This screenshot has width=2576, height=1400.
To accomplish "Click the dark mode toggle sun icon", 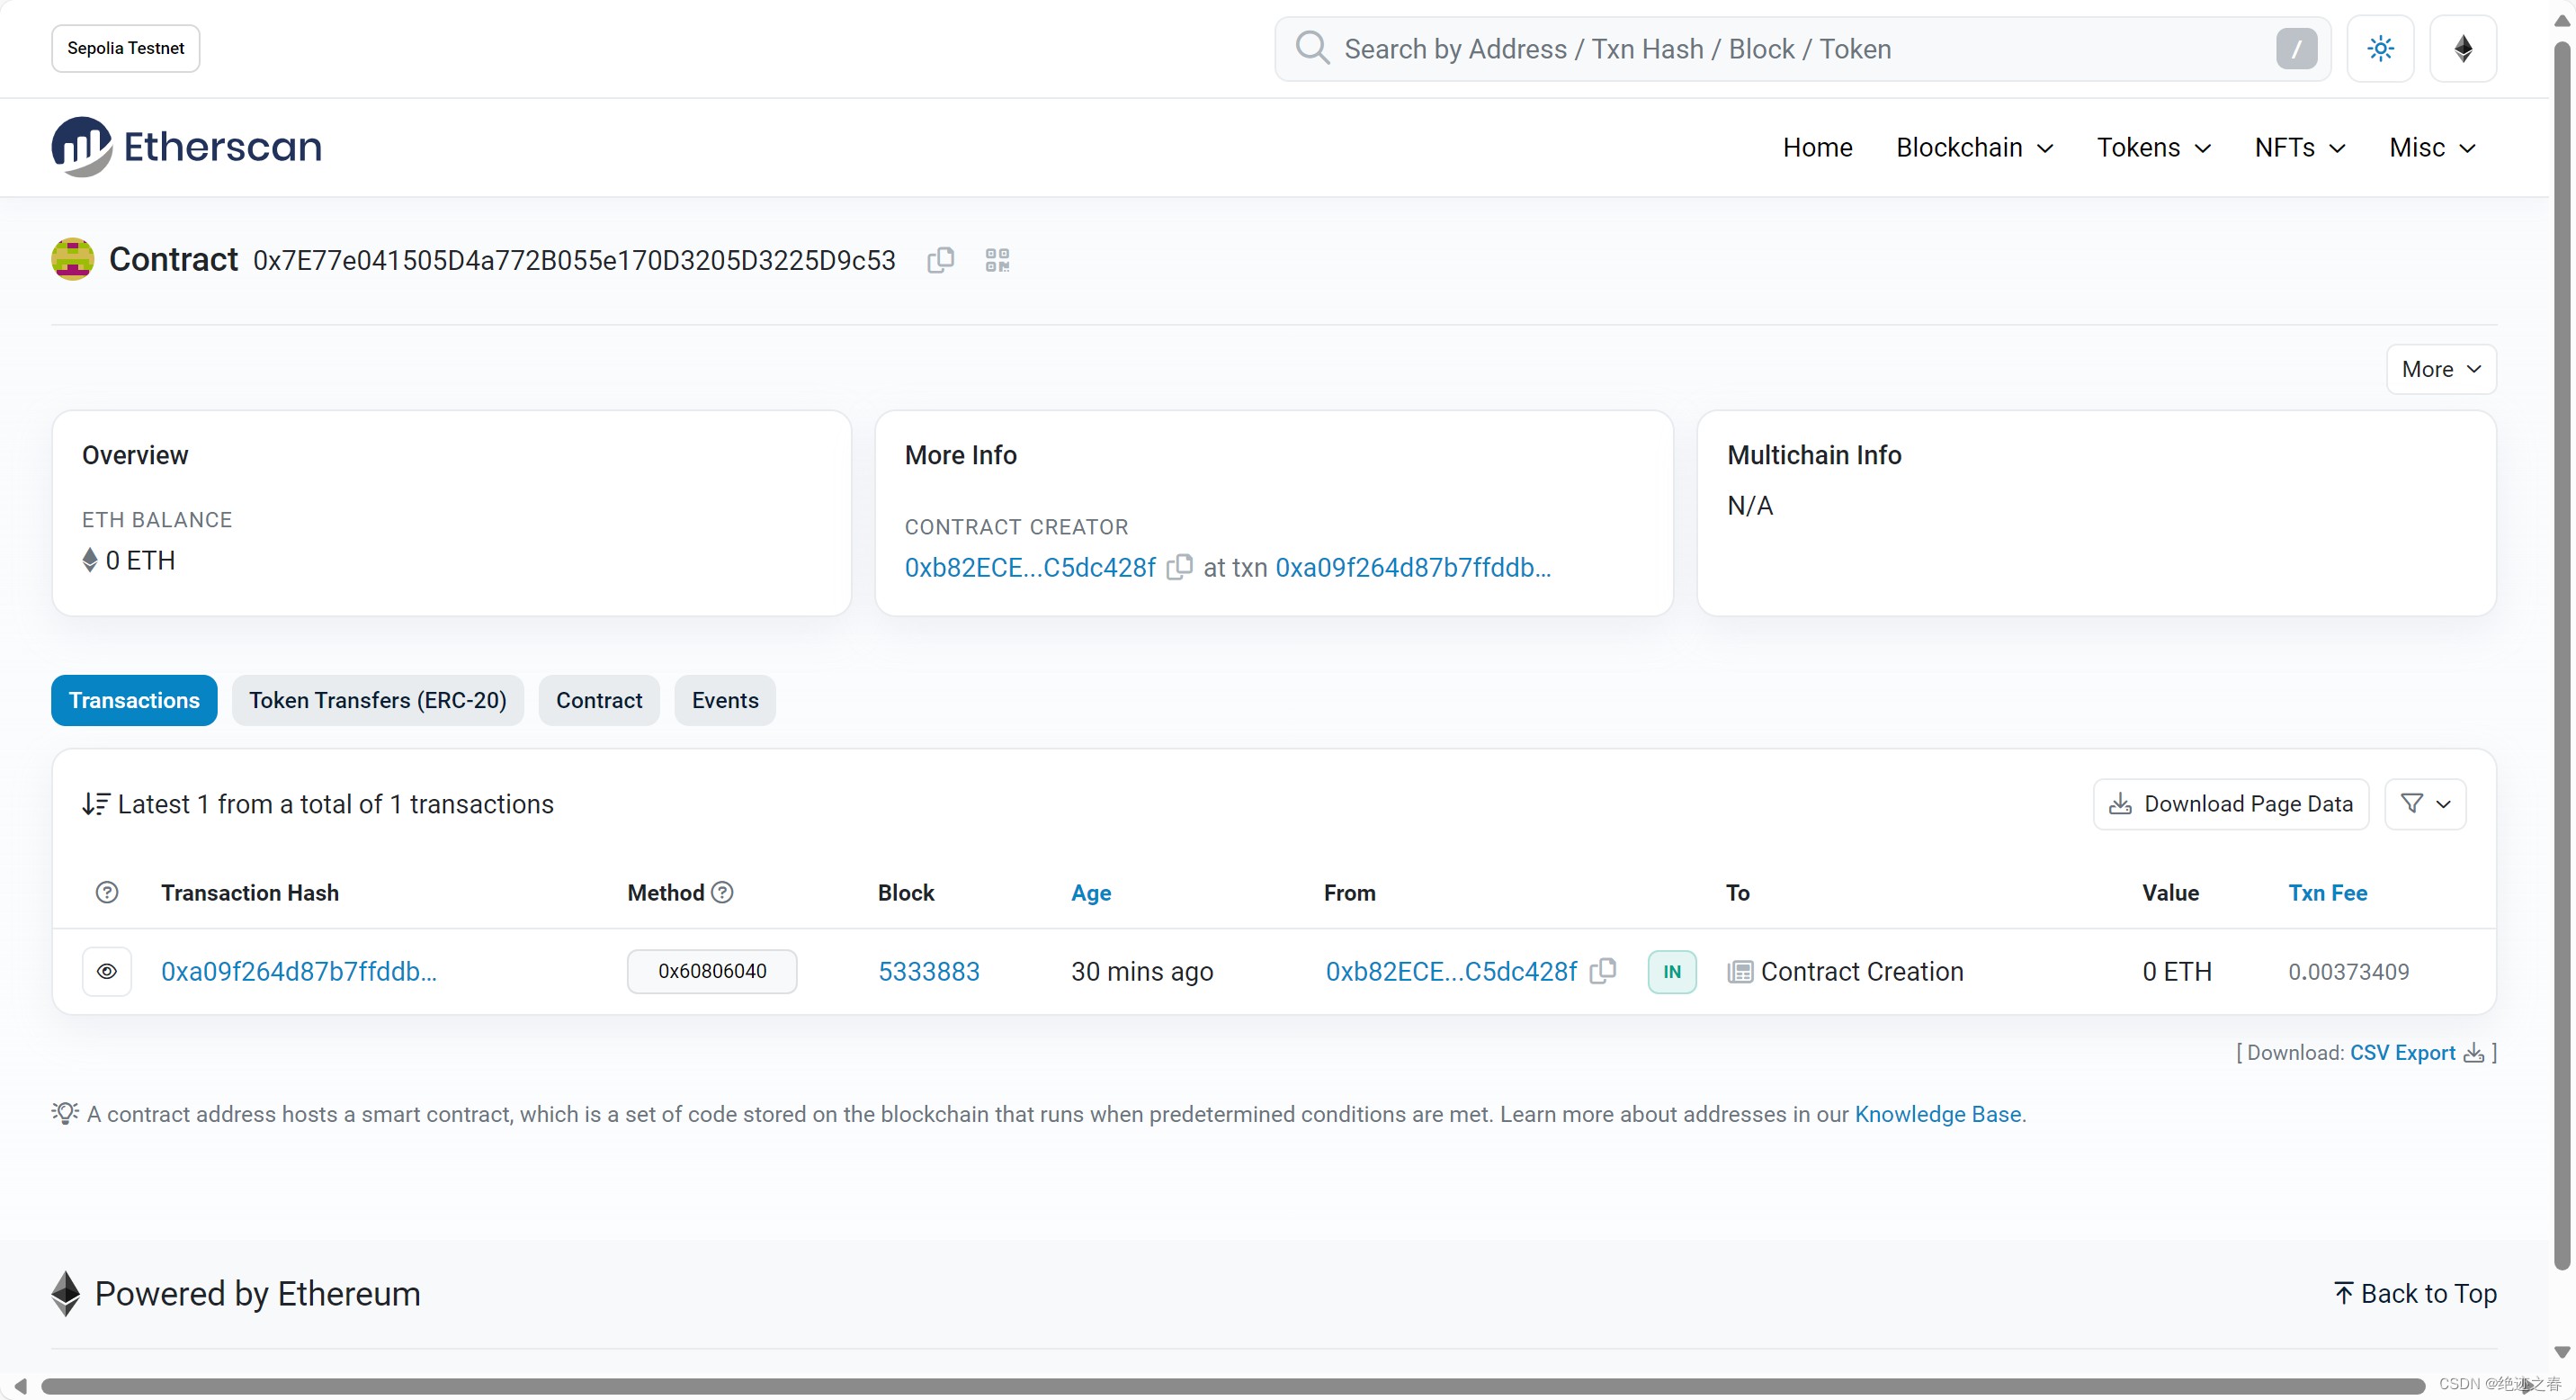I will click(2380, 49).
